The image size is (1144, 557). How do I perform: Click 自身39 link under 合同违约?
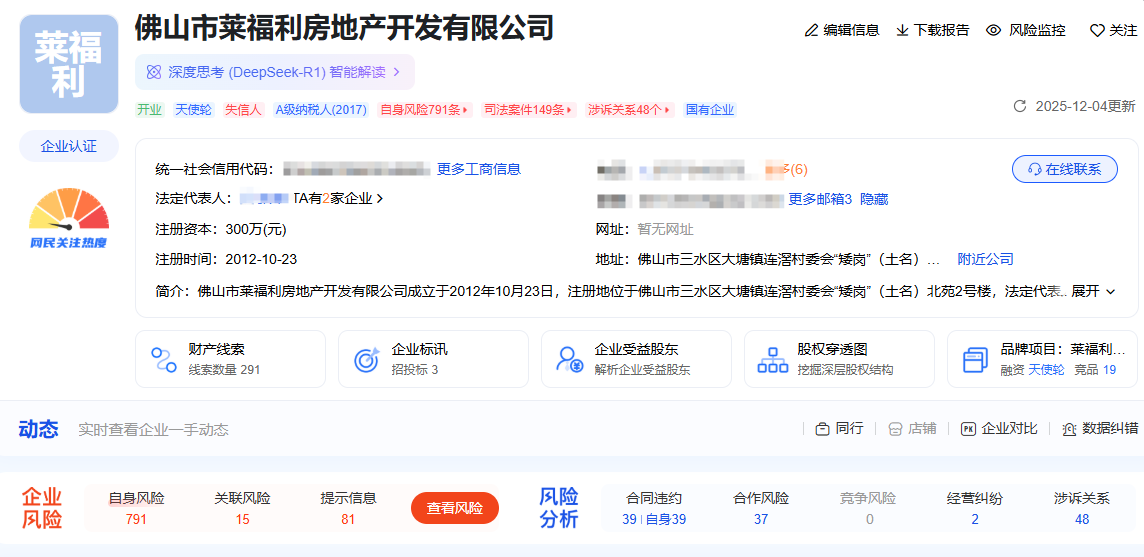[666, 520]
